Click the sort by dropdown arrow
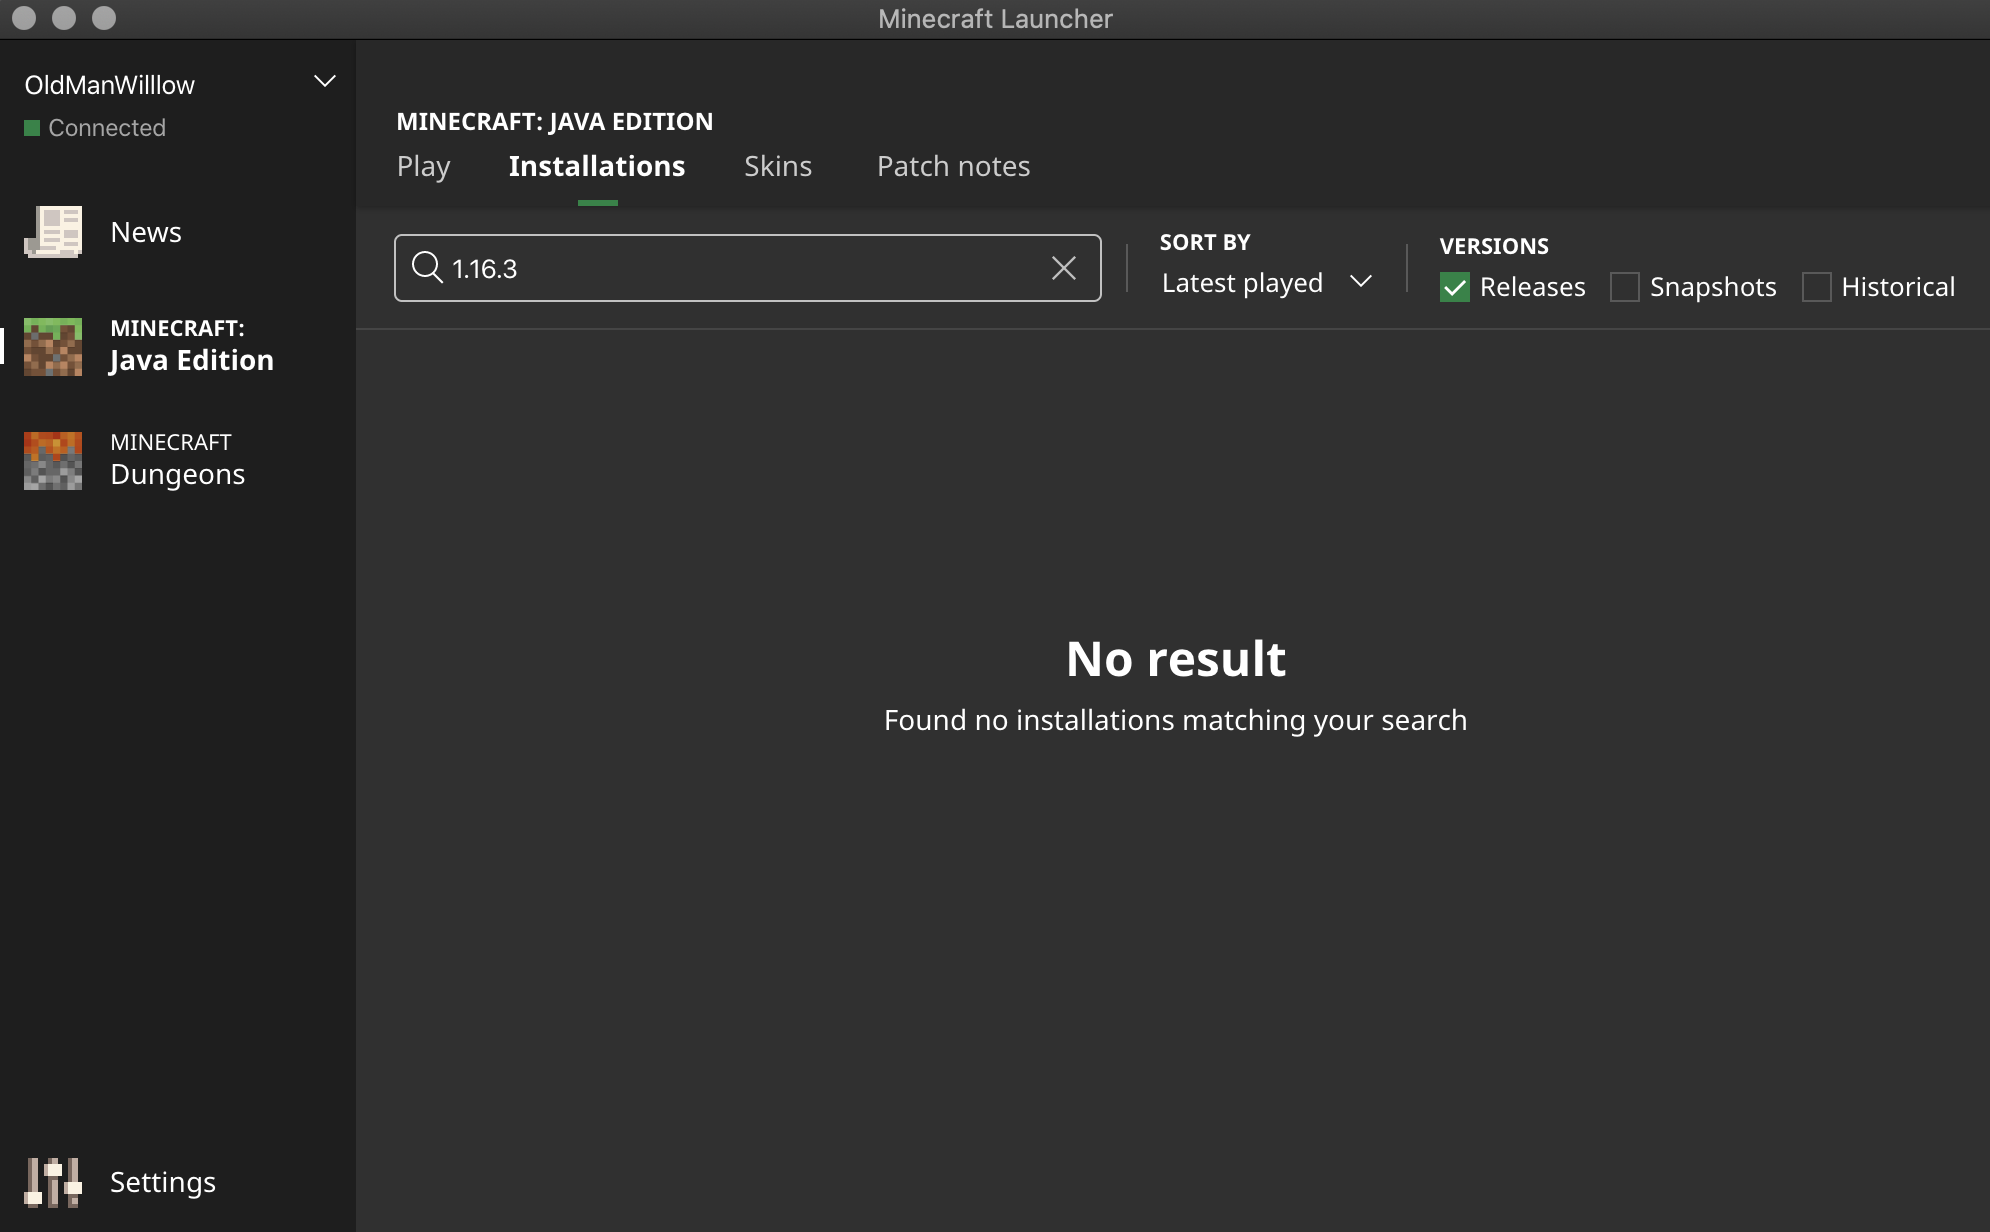The image size is (1990, 1232). (x=1361, y=282)
